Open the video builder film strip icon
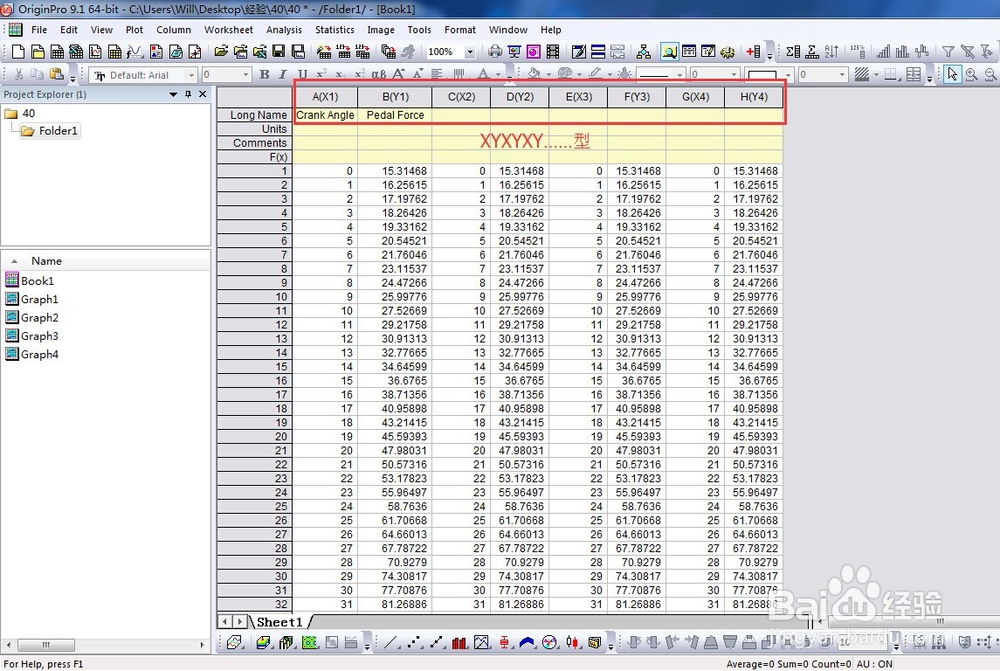The height and width of the screenshot is (671, 1000). (553, 52)
